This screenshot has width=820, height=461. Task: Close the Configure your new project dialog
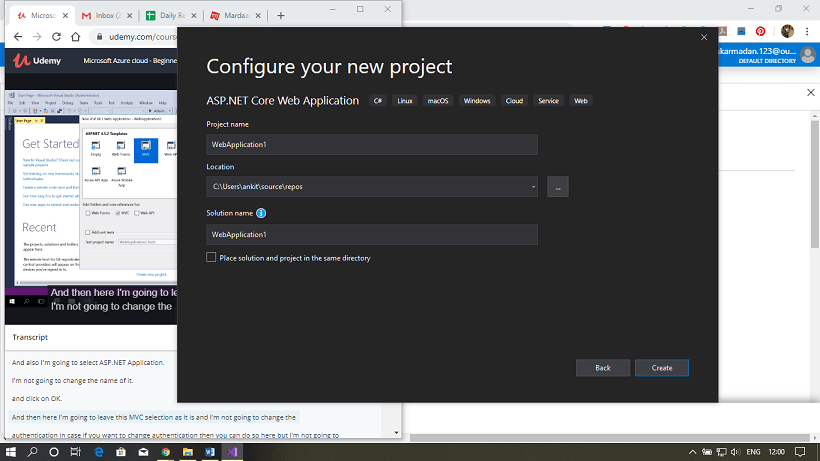coord(704,38)
